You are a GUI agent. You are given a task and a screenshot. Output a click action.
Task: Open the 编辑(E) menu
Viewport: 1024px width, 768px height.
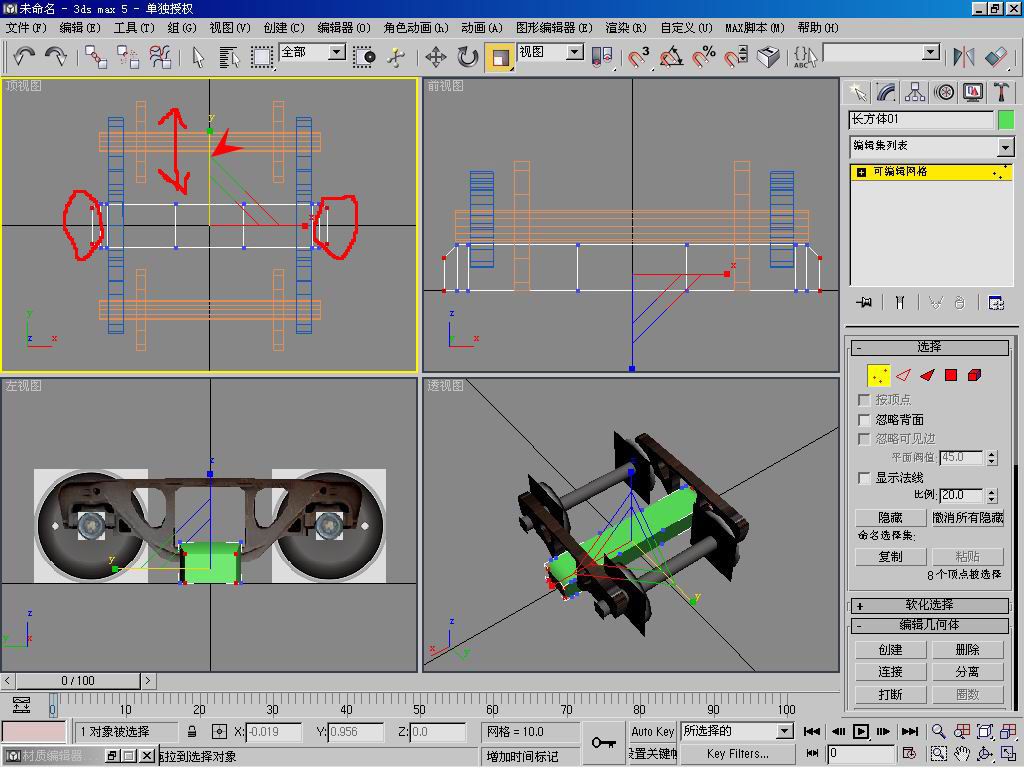click(x=80, y=28)
